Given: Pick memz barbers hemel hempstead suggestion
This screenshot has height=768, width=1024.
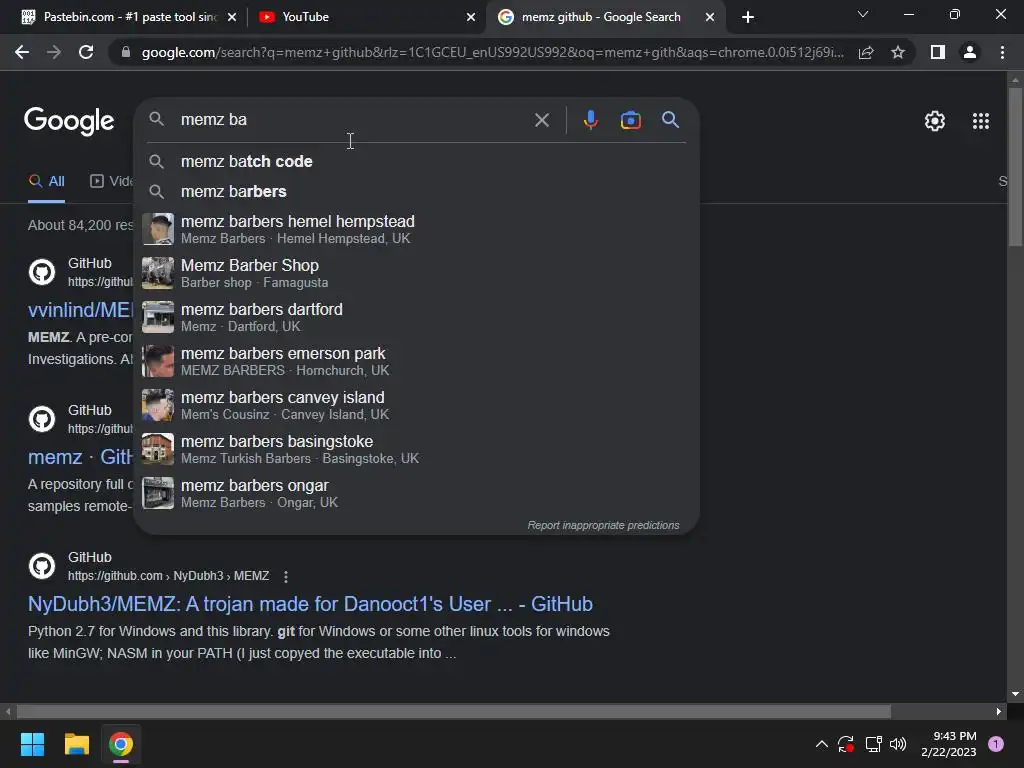Looking at the screenshot, I should tap(417, 229).
